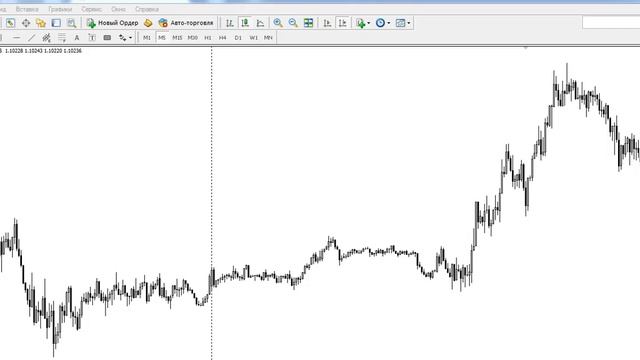Open the Графики menu
This screenshot has width=640, height=360.
[60, 9]
